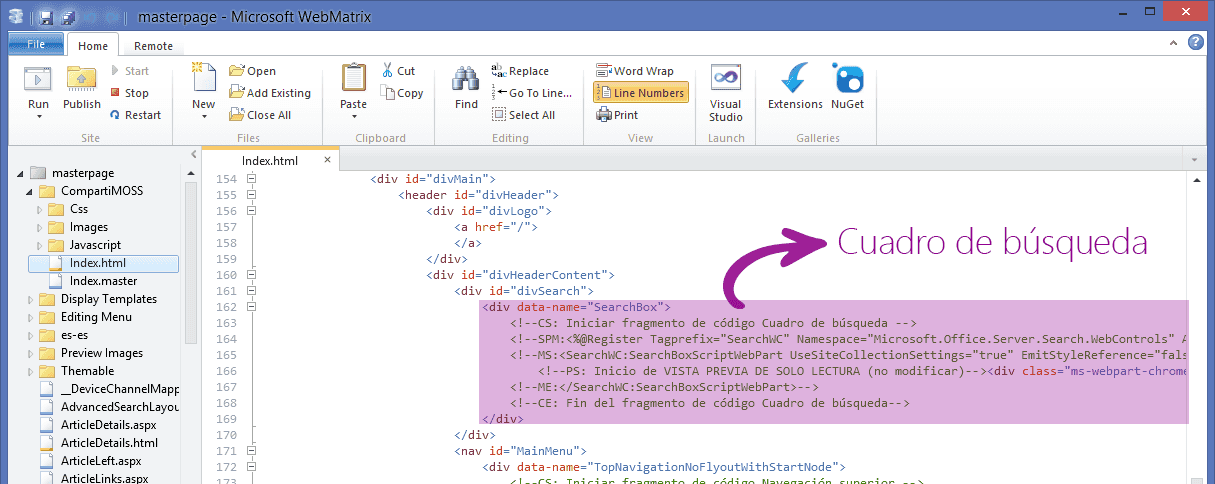Cut the selected text
The width and height of the screenshot is (1215, 484).
tap(398, 71)
